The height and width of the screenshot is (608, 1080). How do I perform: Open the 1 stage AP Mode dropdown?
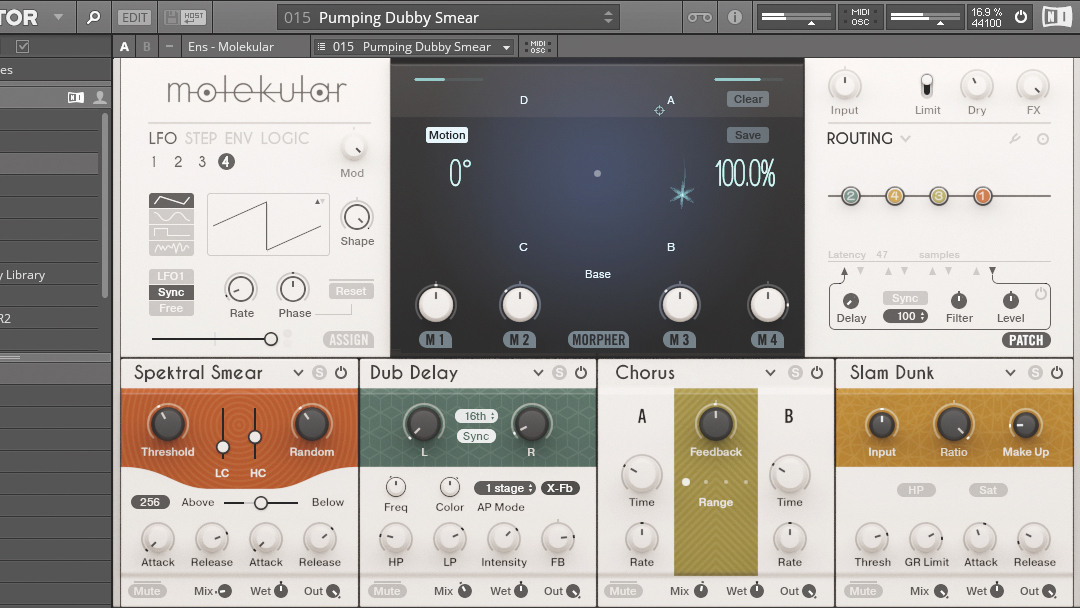[505, 488]
